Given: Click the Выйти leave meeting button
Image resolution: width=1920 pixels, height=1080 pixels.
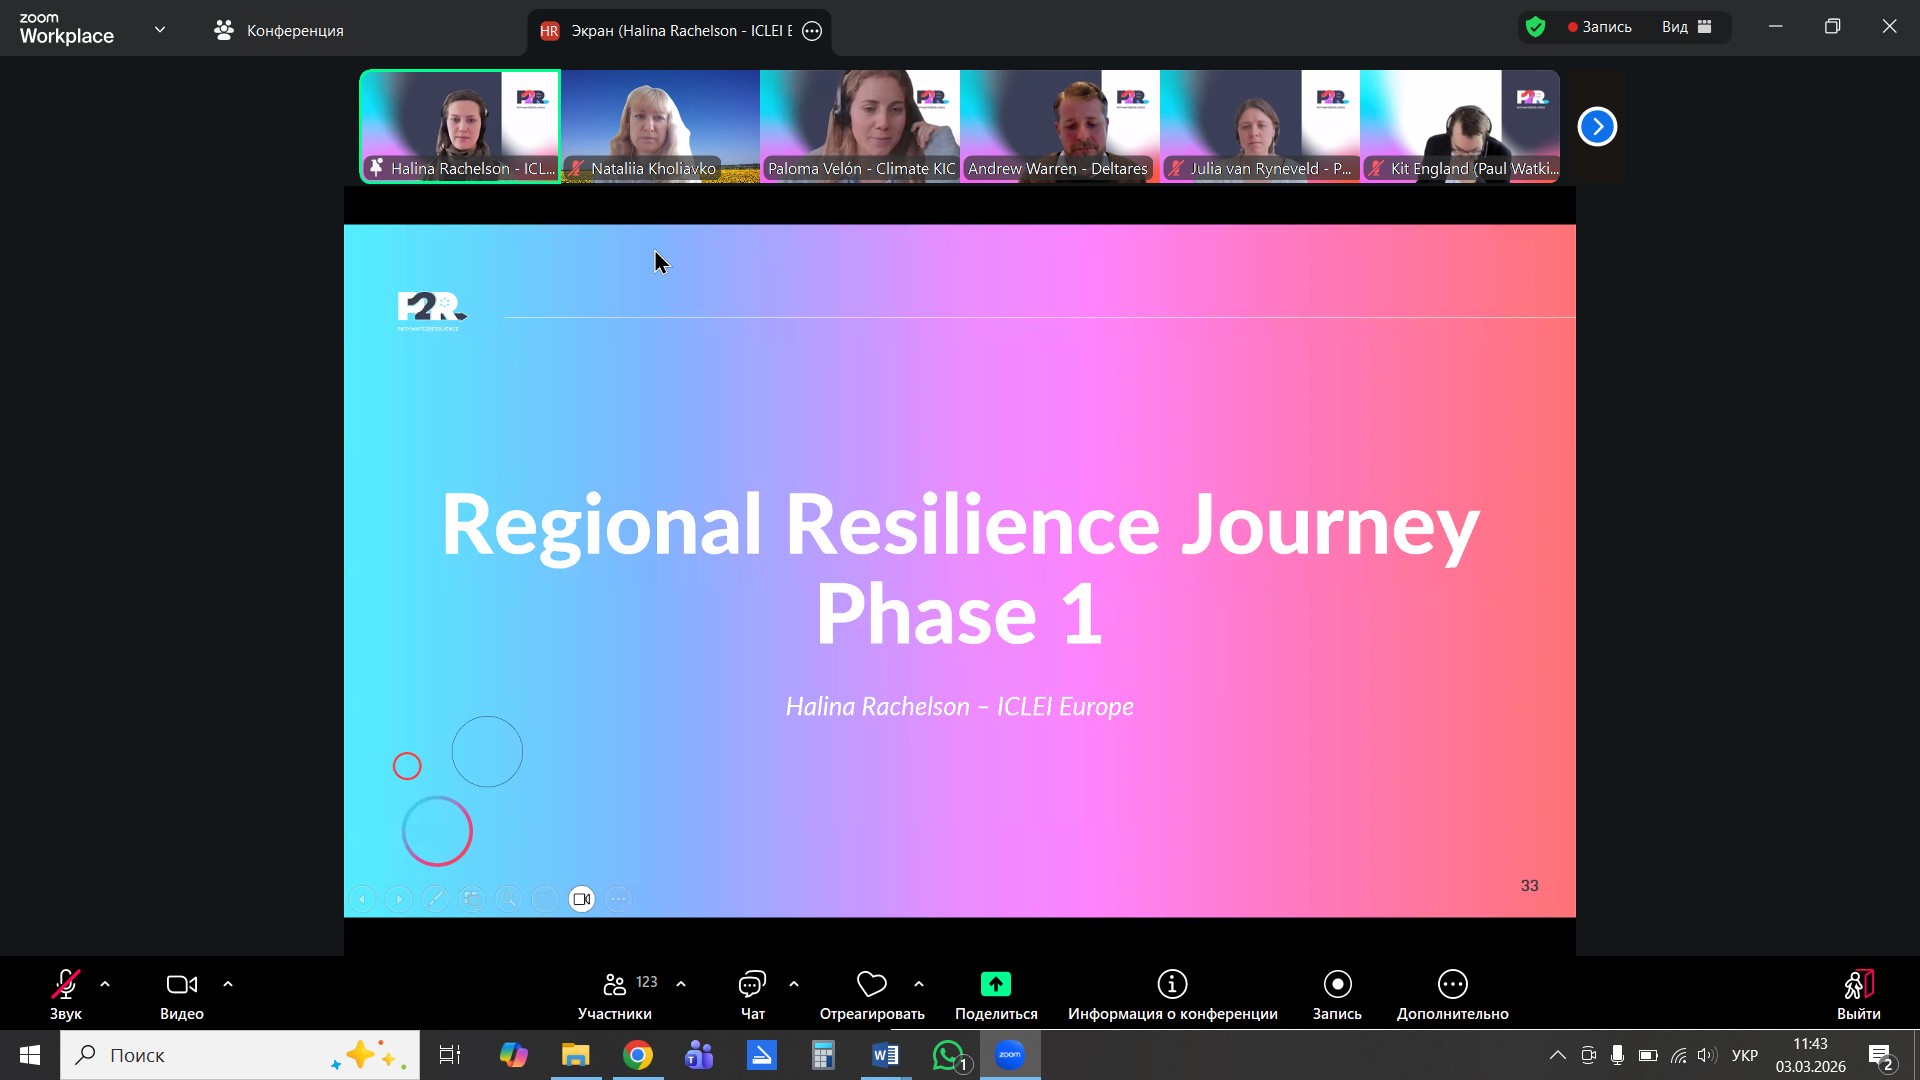Looking at the screenshot, I should (x=1858, y=986).
